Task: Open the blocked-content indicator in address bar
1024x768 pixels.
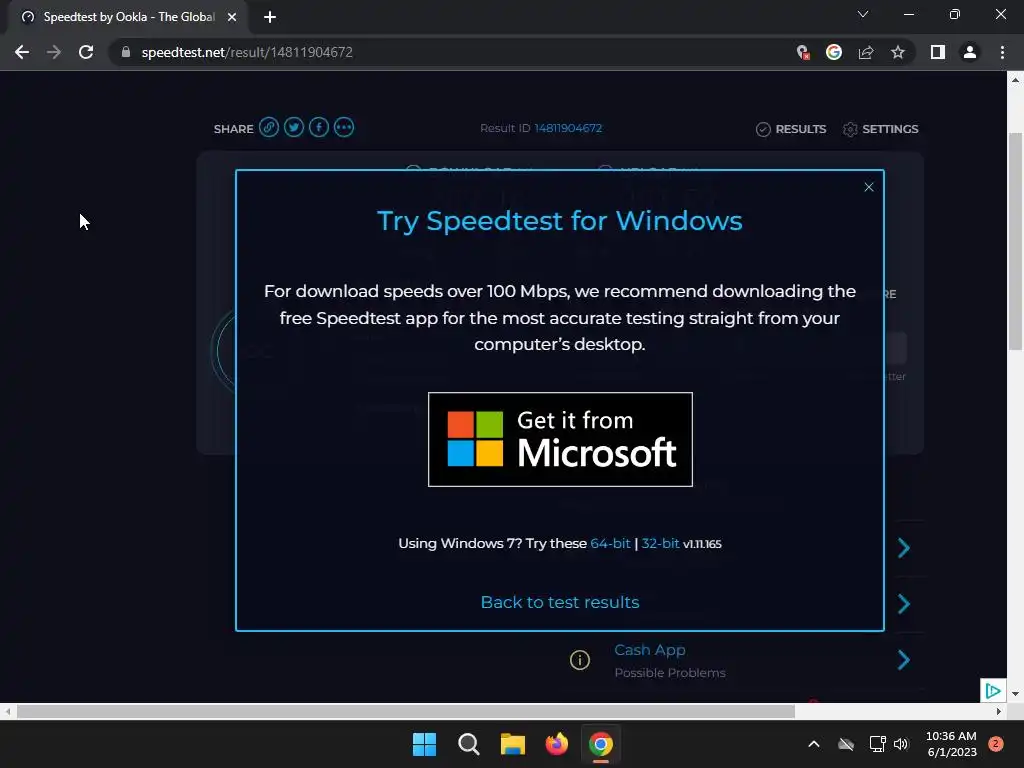Action: tap(803, 52)
